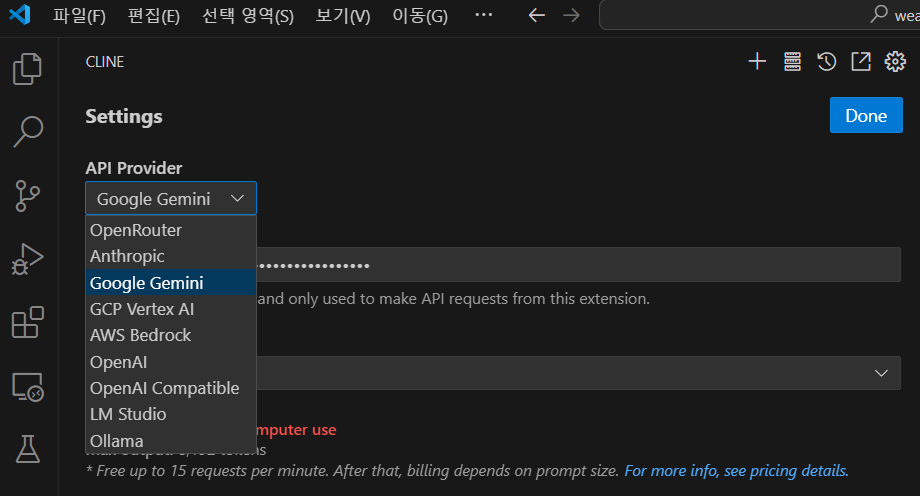Open the pricing details link
920x496 pixels.
tap(736, 471)
